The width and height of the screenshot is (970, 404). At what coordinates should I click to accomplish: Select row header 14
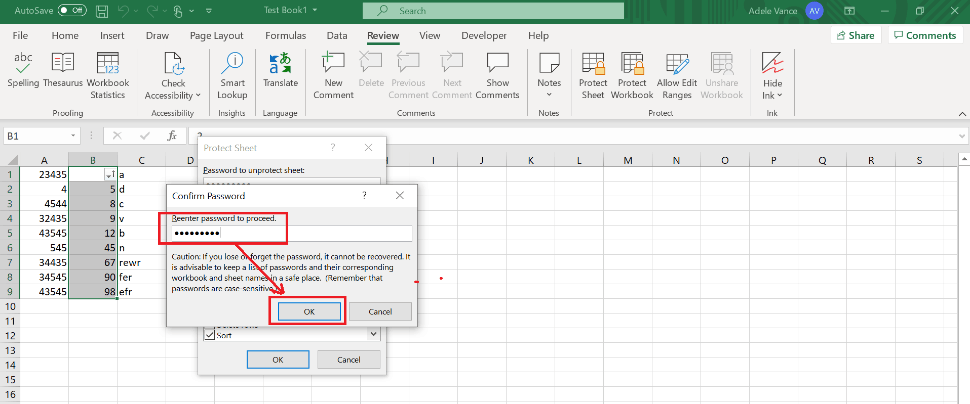click(x=10, y=364)
